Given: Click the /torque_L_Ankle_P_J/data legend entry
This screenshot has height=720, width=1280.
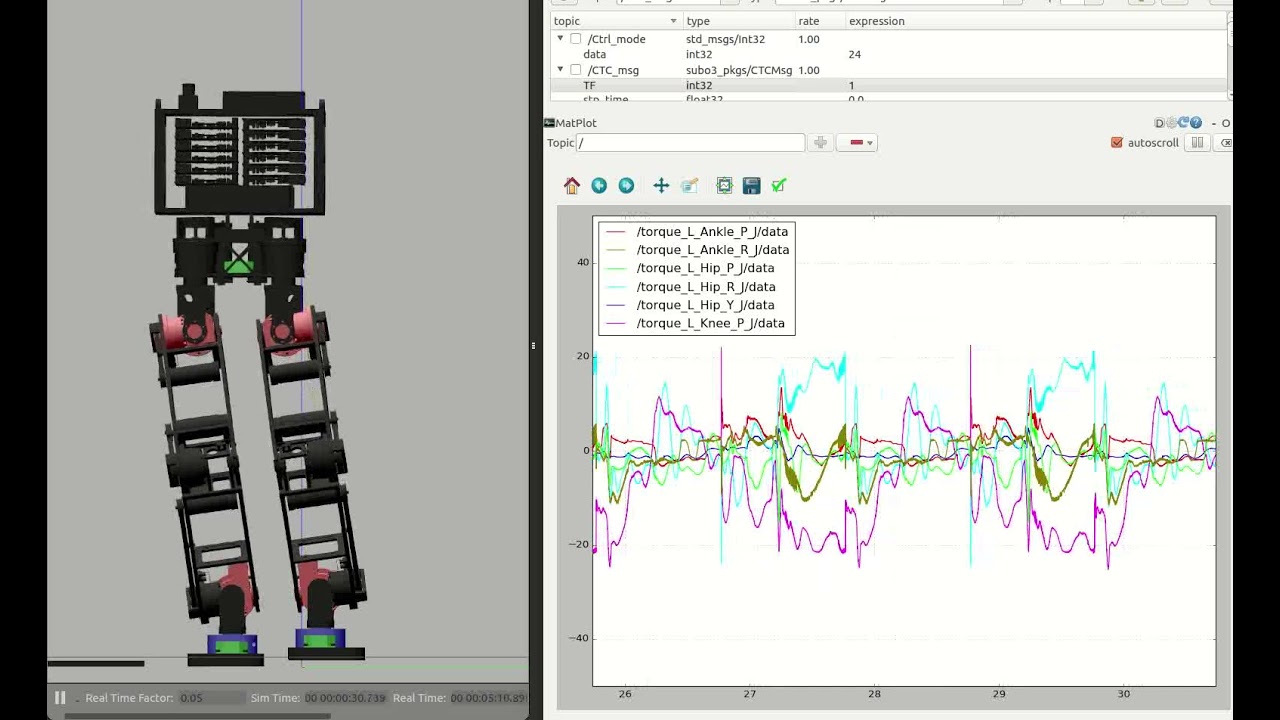Looking at the screenshot, I should click(x=697, y=232).
